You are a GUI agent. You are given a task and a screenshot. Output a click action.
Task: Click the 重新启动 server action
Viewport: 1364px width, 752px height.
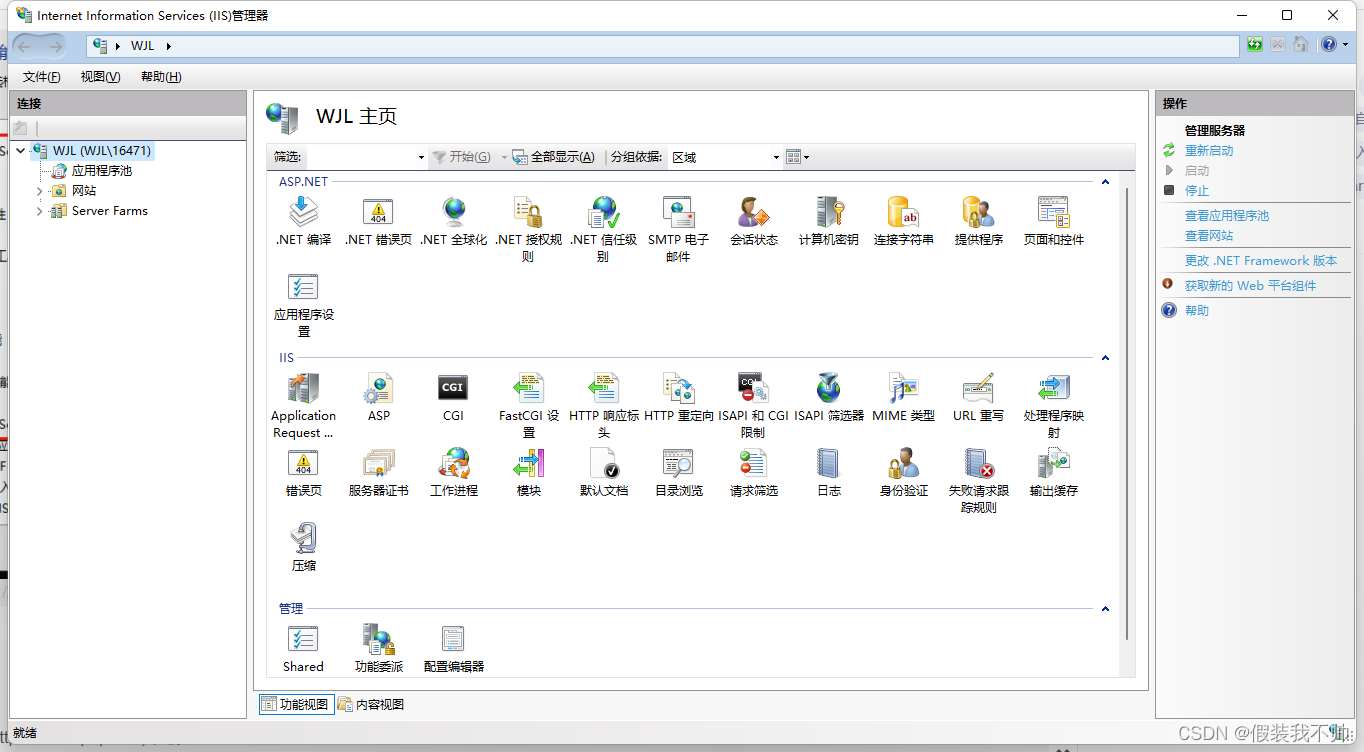[1210, 150]
